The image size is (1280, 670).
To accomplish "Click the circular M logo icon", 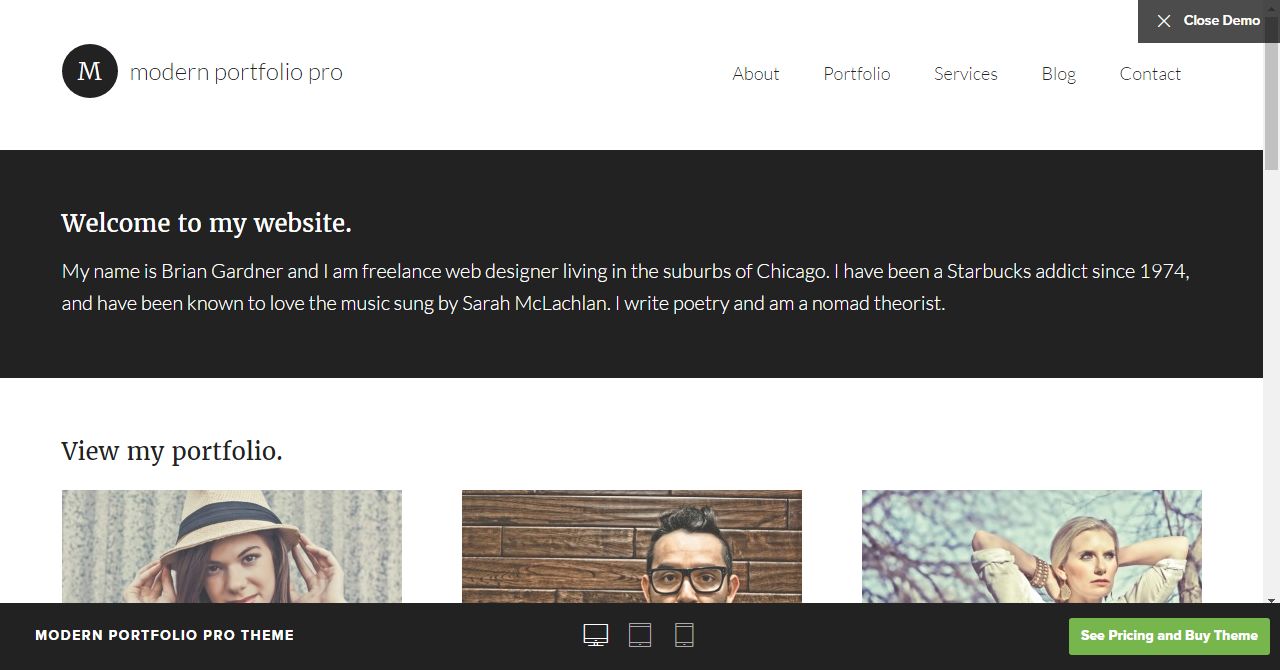I will 90,71.
